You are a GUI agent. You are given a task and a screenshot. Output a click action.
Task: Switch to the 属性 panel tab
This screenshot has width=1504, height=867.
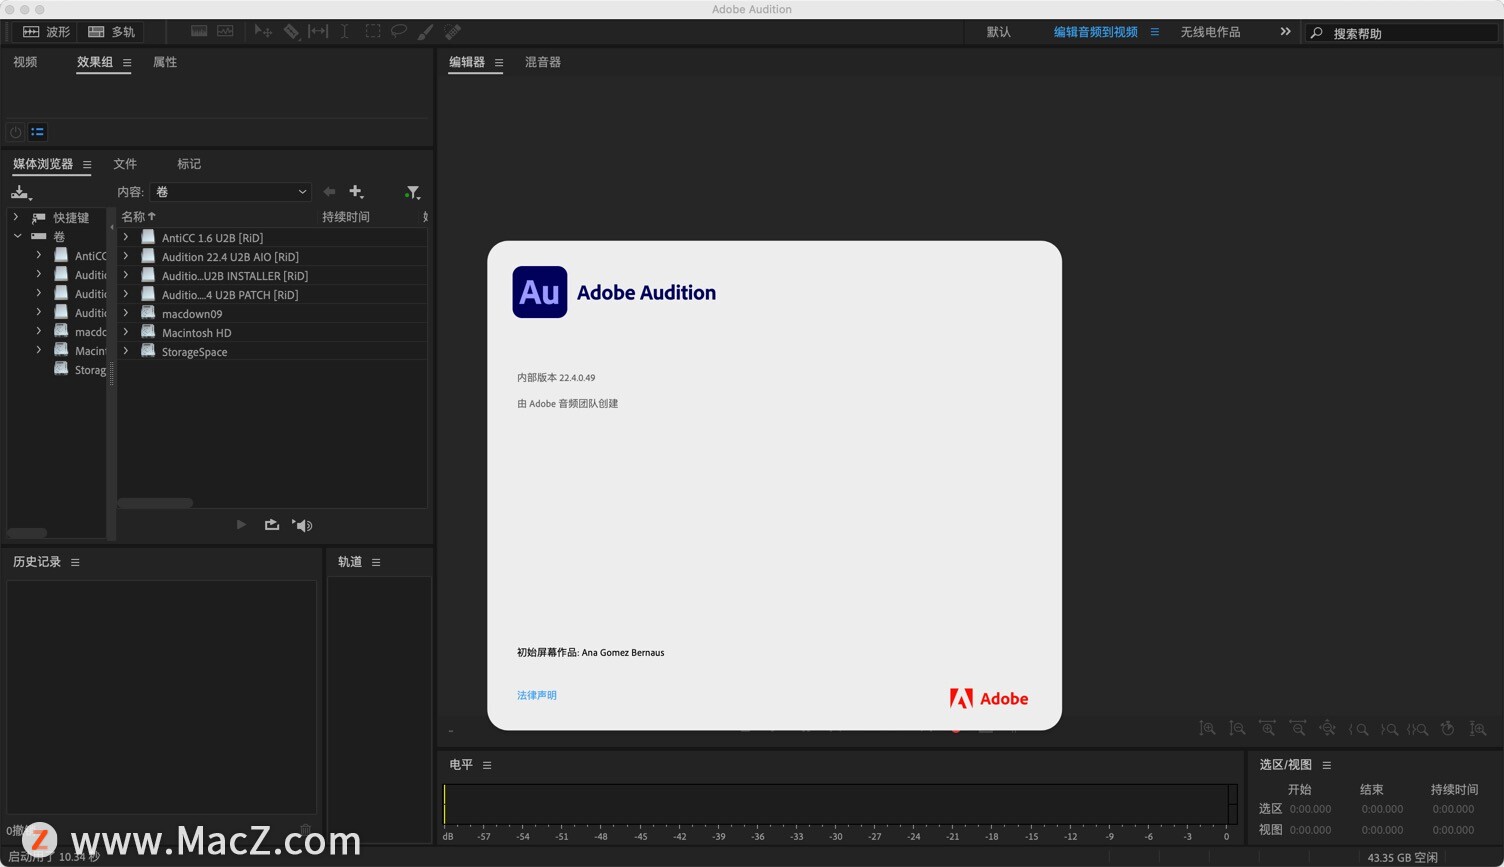(x=165, y=62)
